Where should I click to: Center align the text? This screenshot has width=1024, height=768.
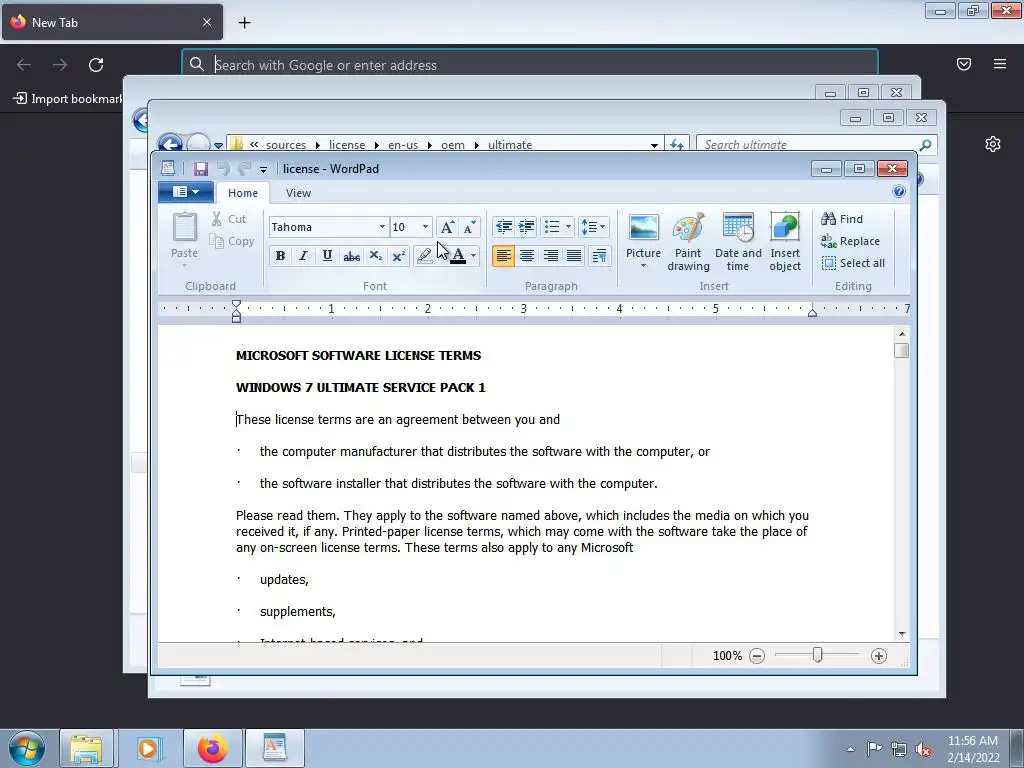click(526, 255)
